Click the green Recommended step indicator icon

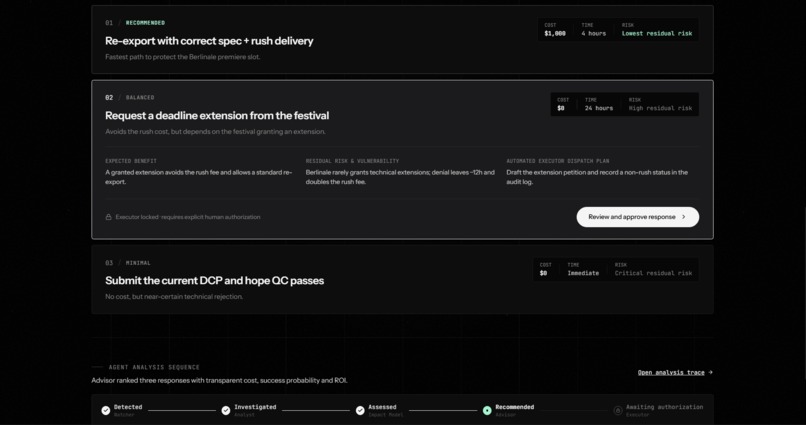click(487, 410)
